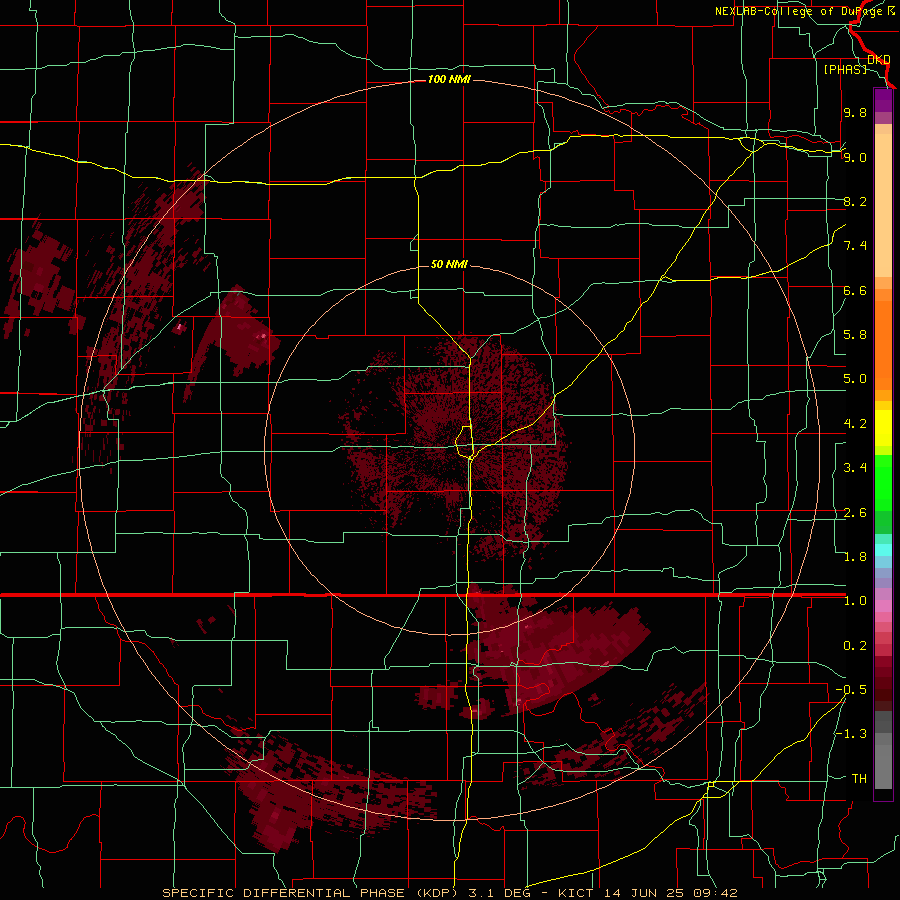Click the 5.0 value on the color scale

pos(855,379)
